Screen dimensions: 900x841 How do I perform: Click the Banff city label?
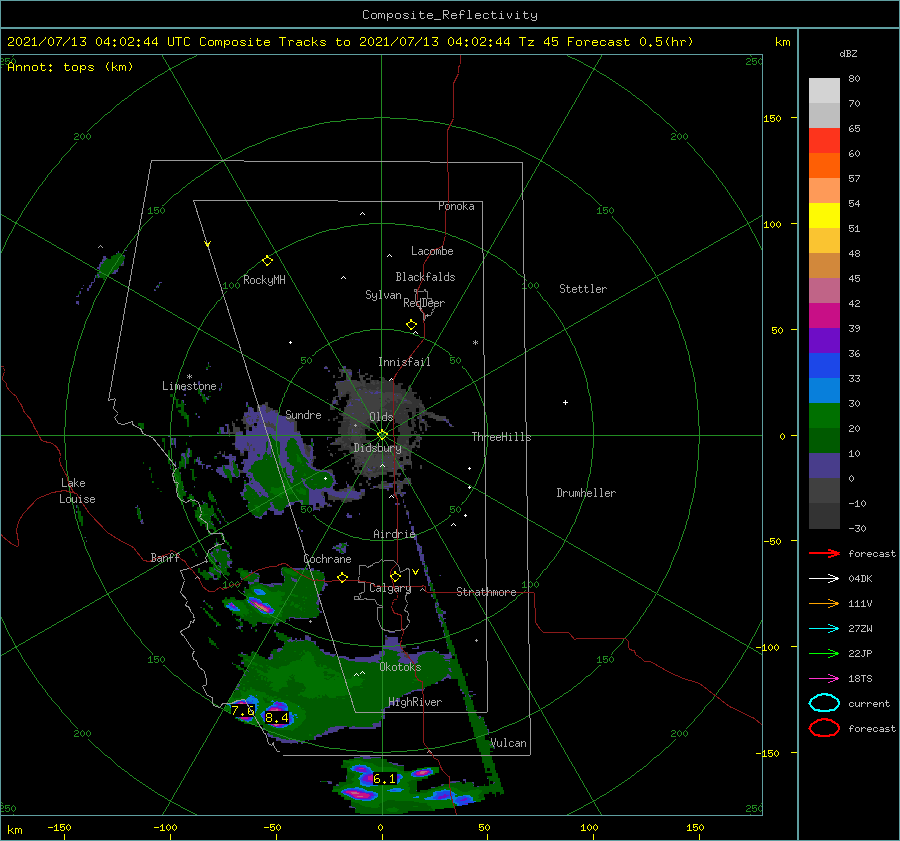(165, 557)
